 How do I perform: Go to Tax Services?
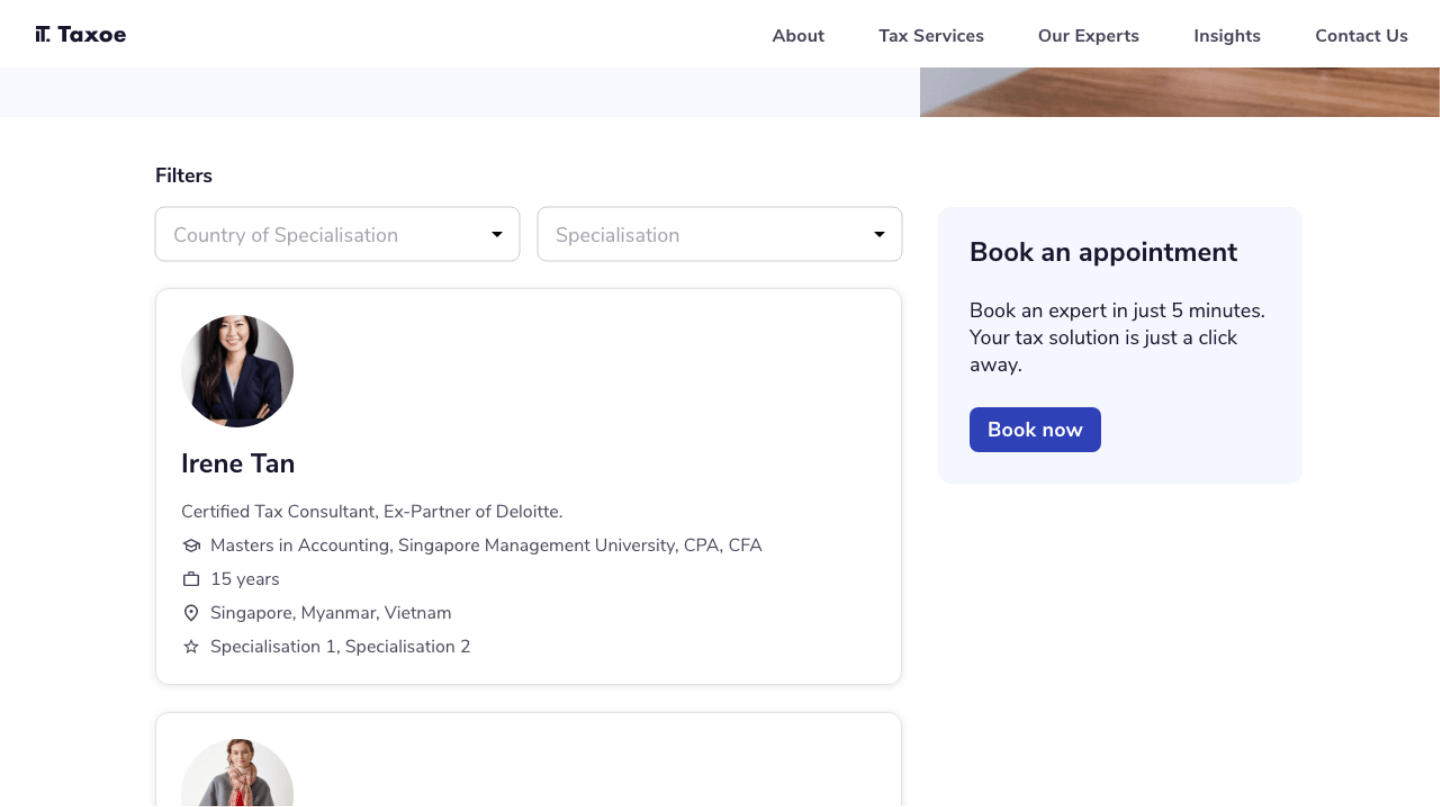pyautogui.click(x=931, y=36)
